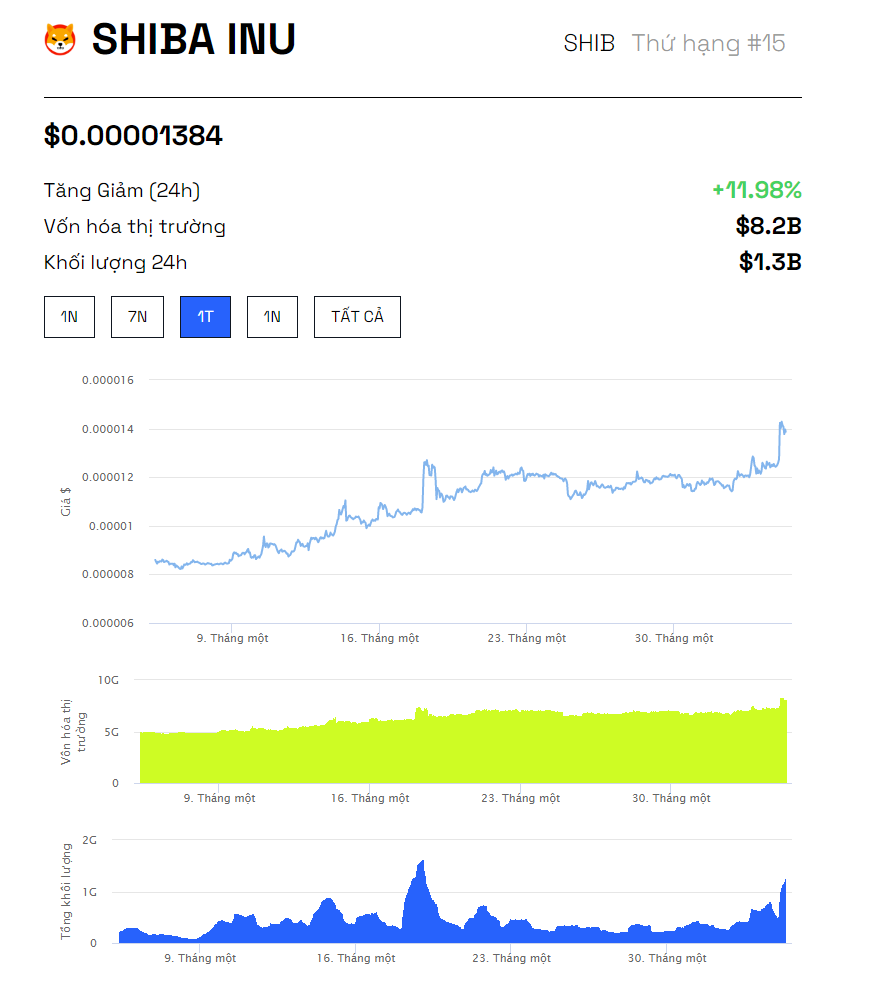
Task: Click "23. Tháng một" under the volume chart
Action: [x=511, y=958]
